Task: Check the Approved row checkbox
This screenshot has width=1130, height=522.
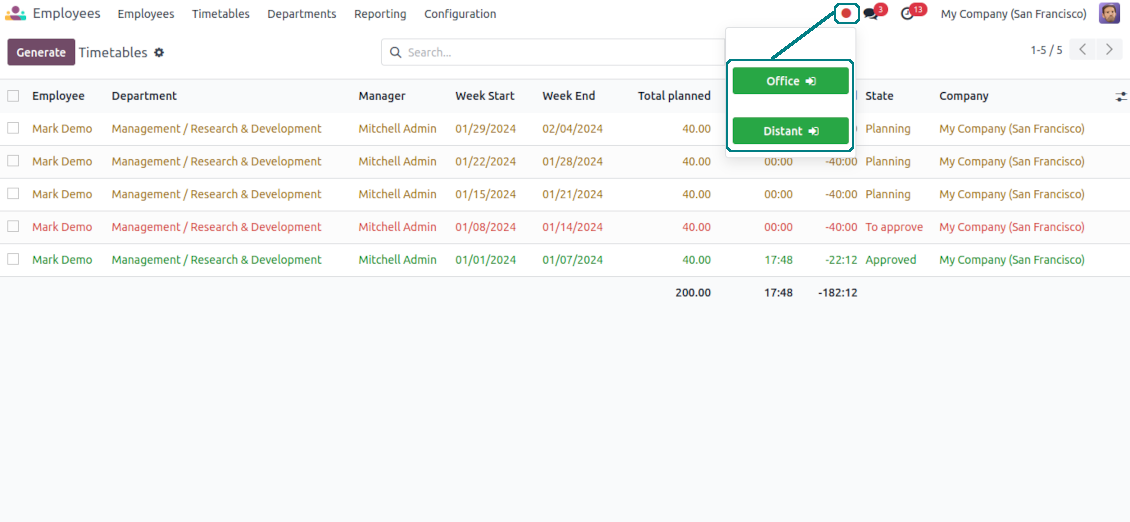Action: pyautogui.click(x=13, y=259)
